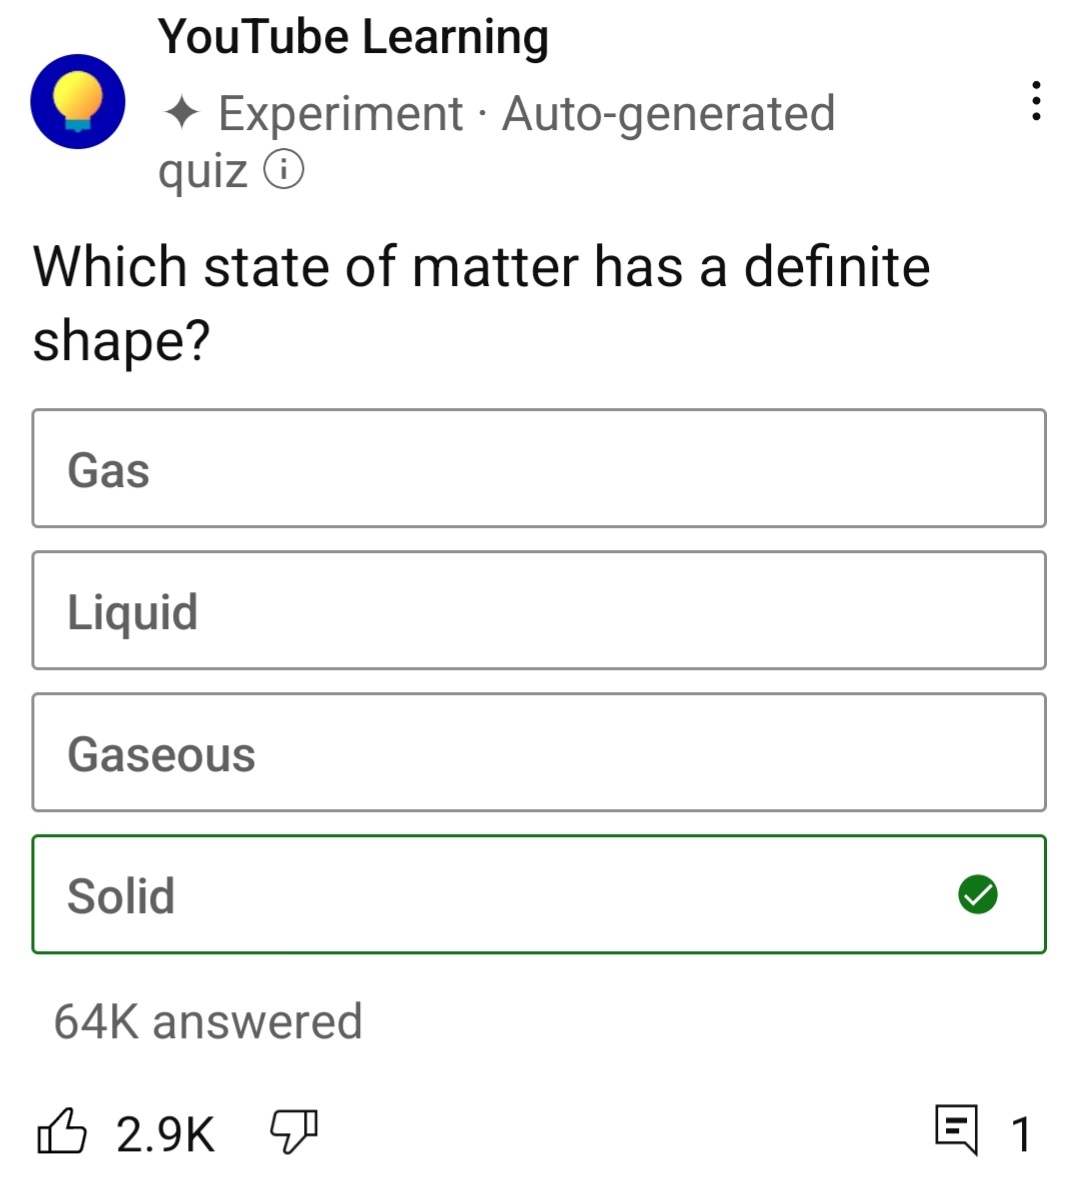Open the YouTube Learning channel name
Screen dimensions: 1079x1186
point(353,37)
